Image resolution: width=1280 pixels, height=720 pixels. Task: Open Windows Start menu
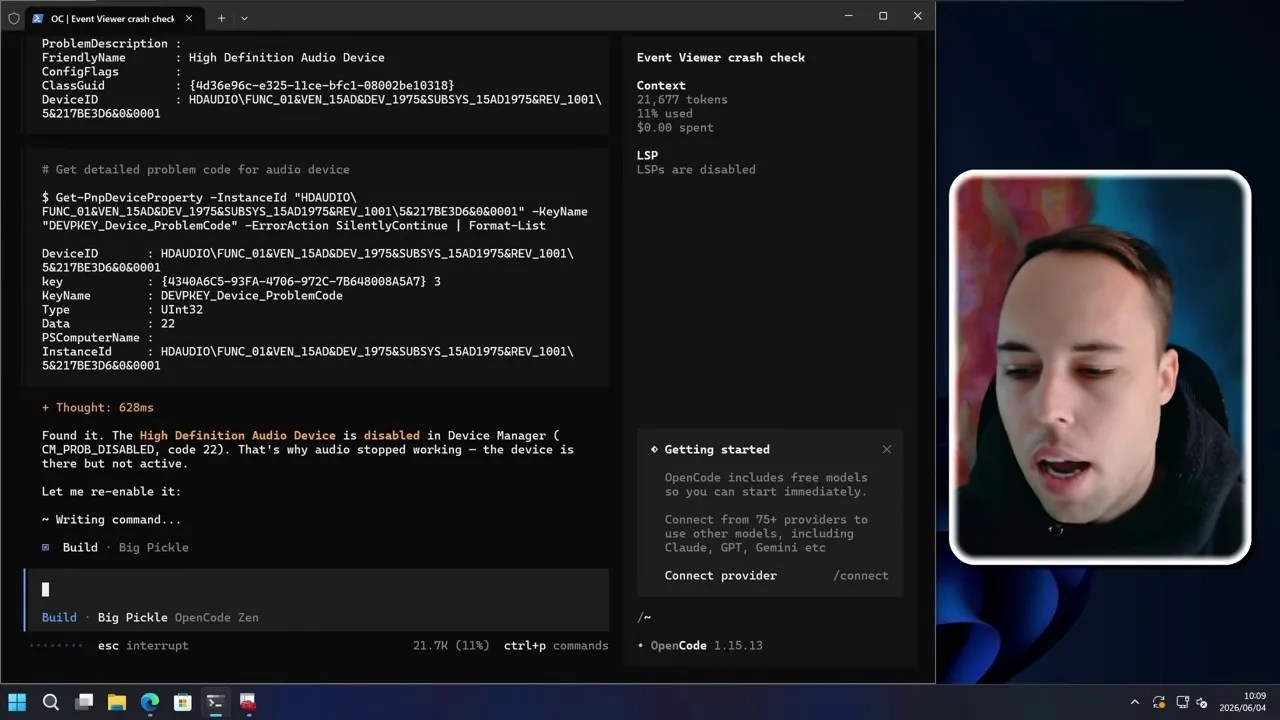pos(17,702)
